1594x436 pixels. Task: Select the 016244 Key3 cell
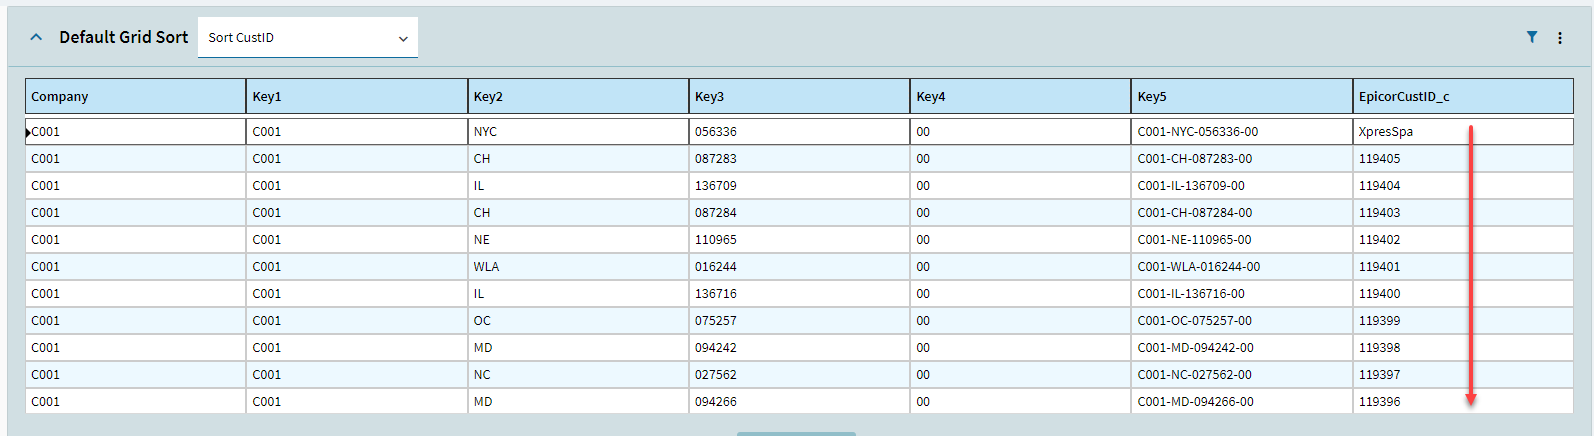point(799,267)
